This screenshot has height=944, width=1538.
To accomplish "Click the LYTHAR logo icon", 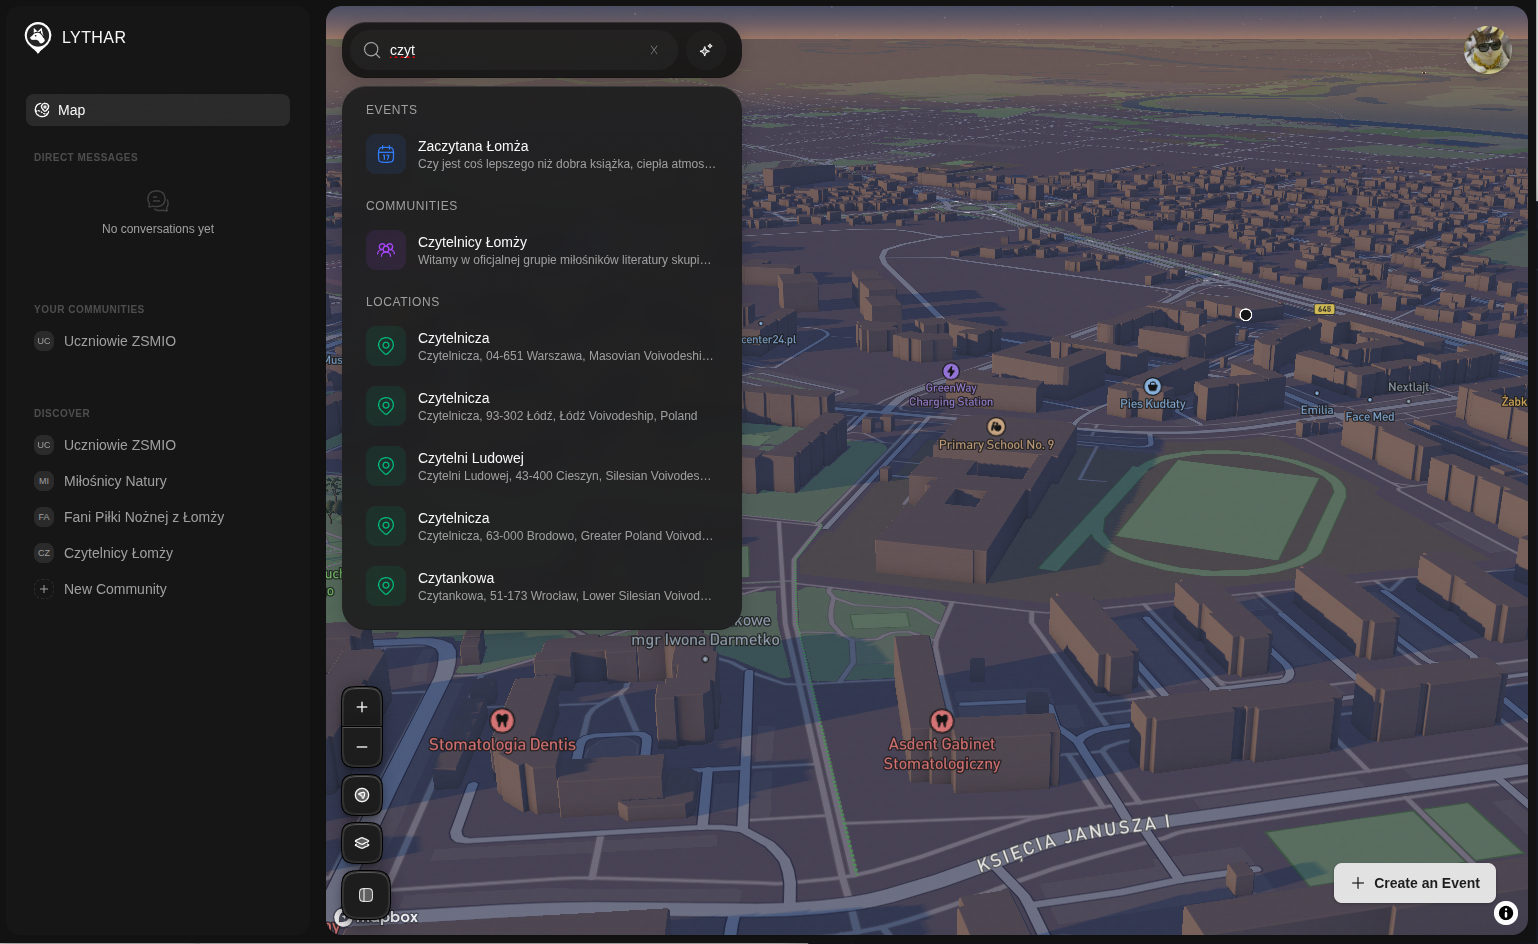I will pyautogui.click(x=38, y=37).
